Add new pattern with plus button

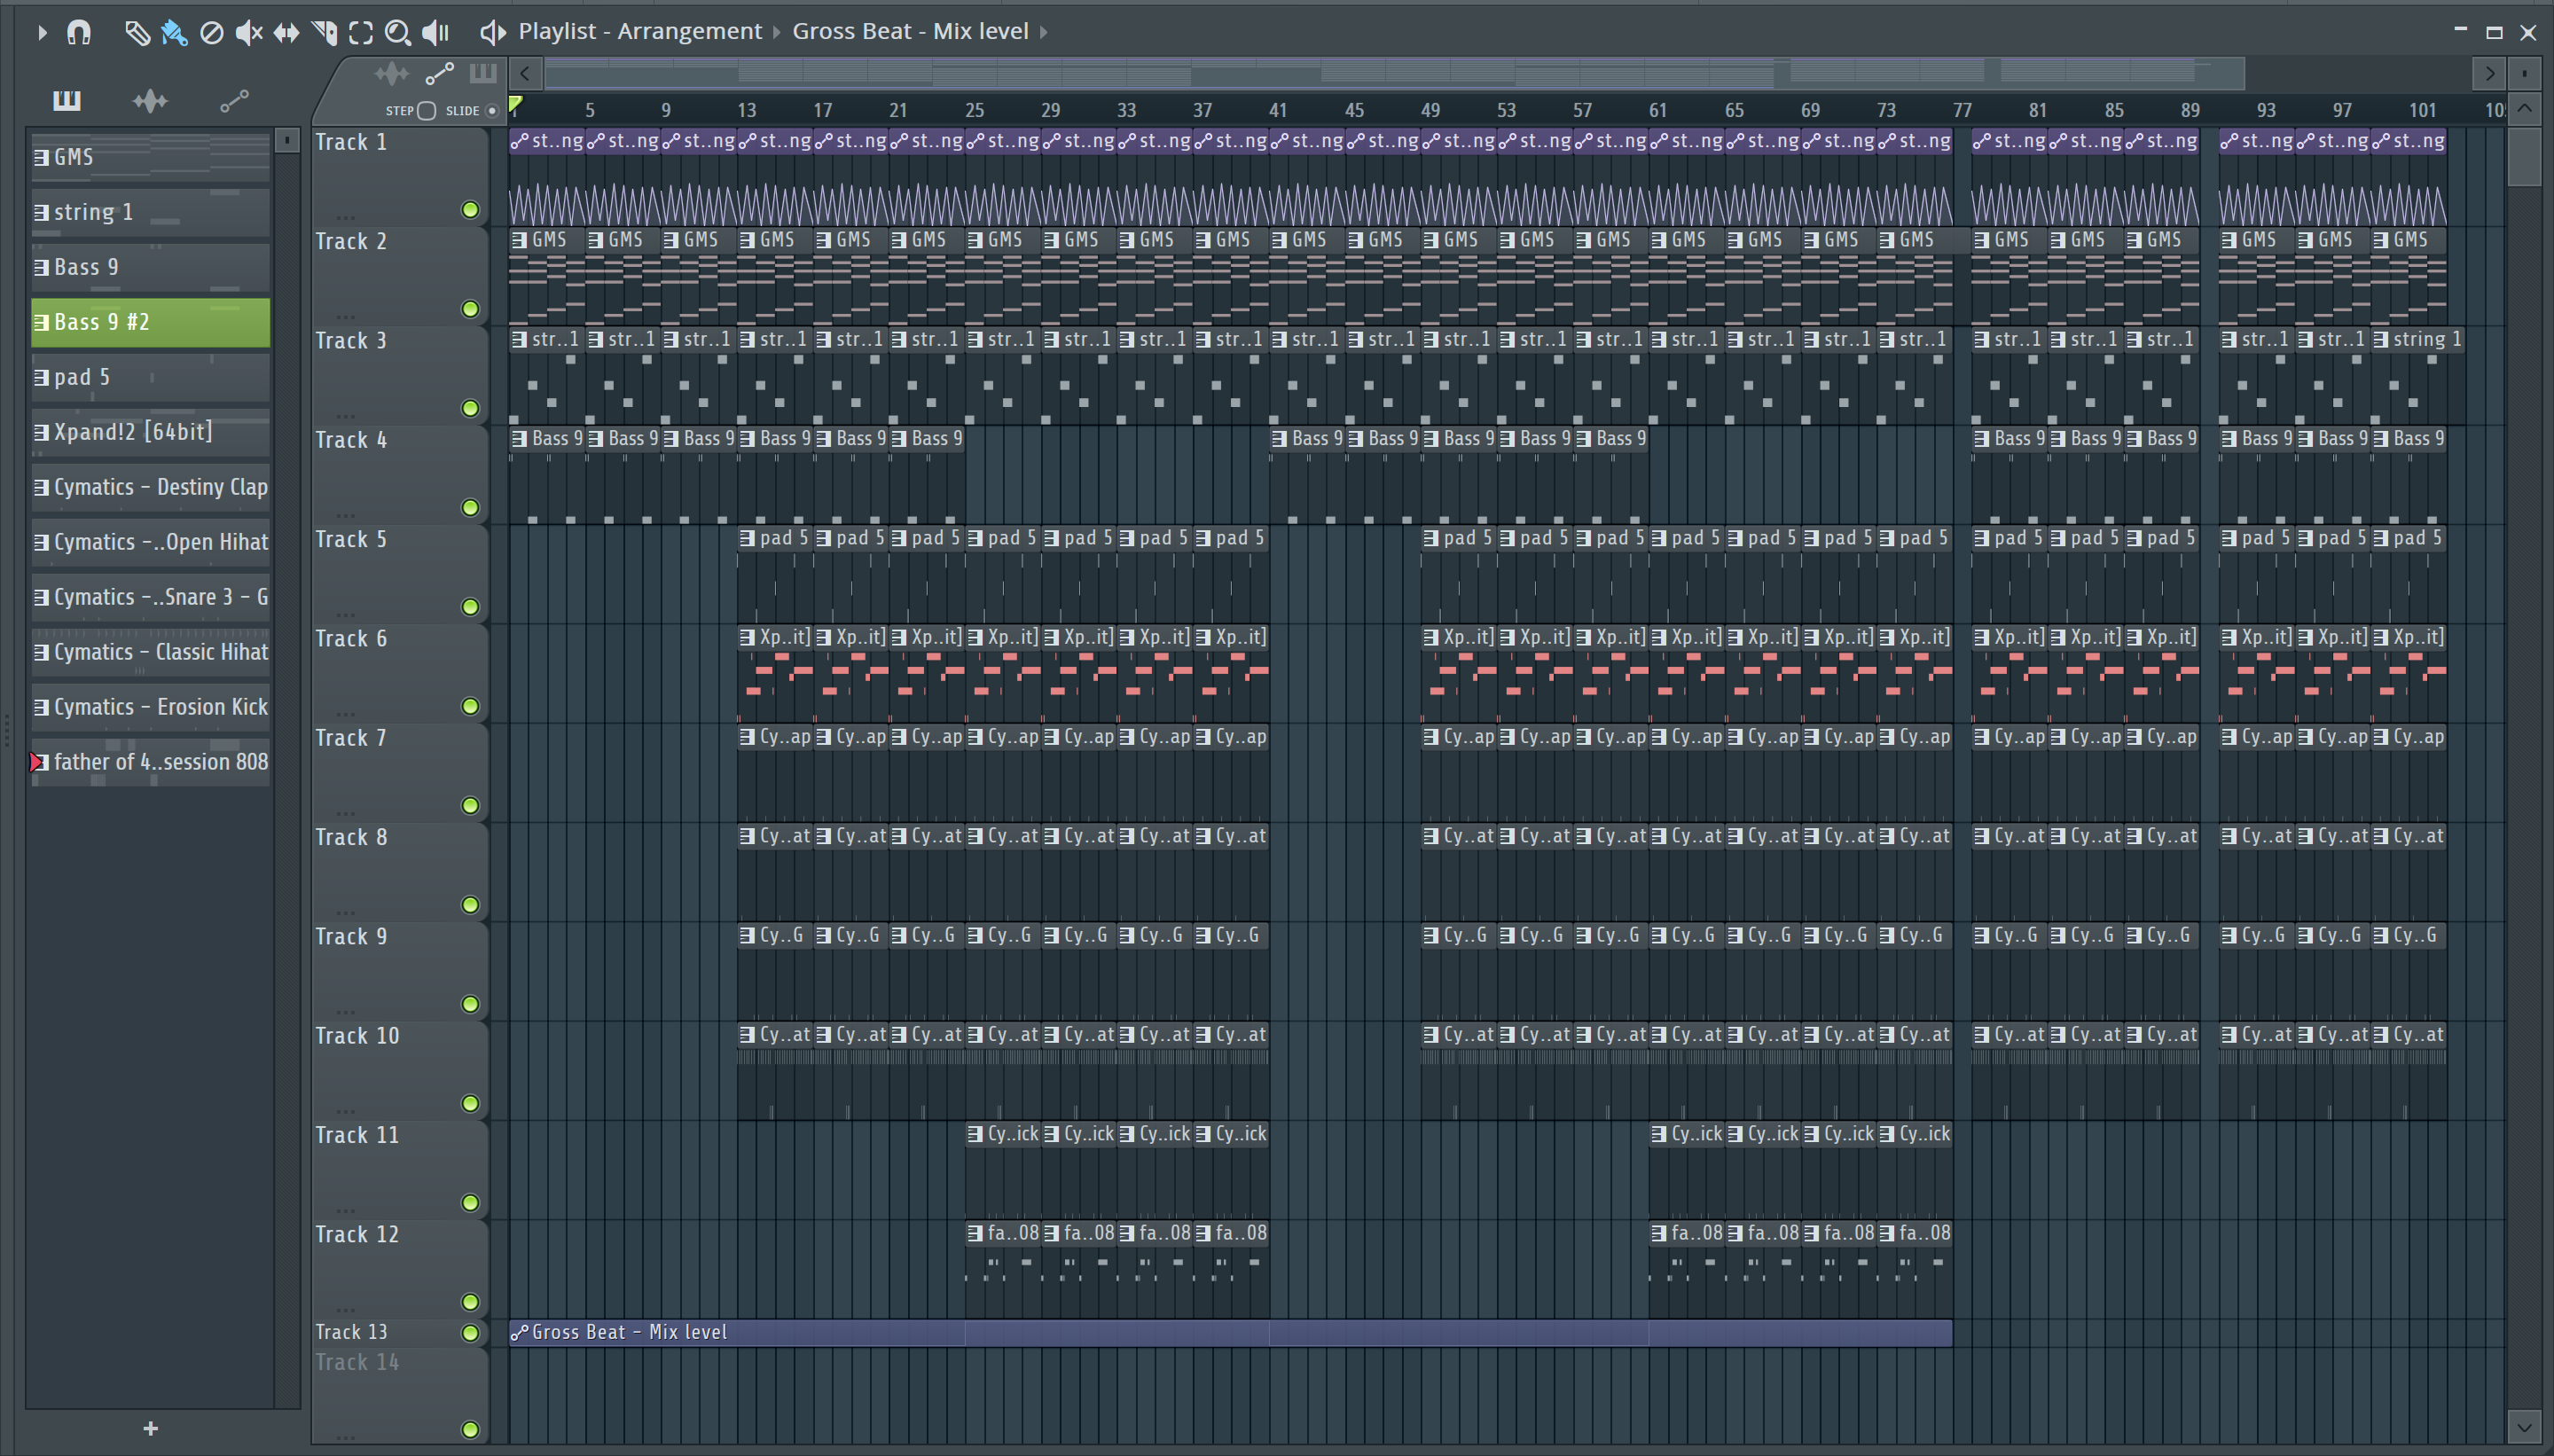click(x=150, y=1428)
